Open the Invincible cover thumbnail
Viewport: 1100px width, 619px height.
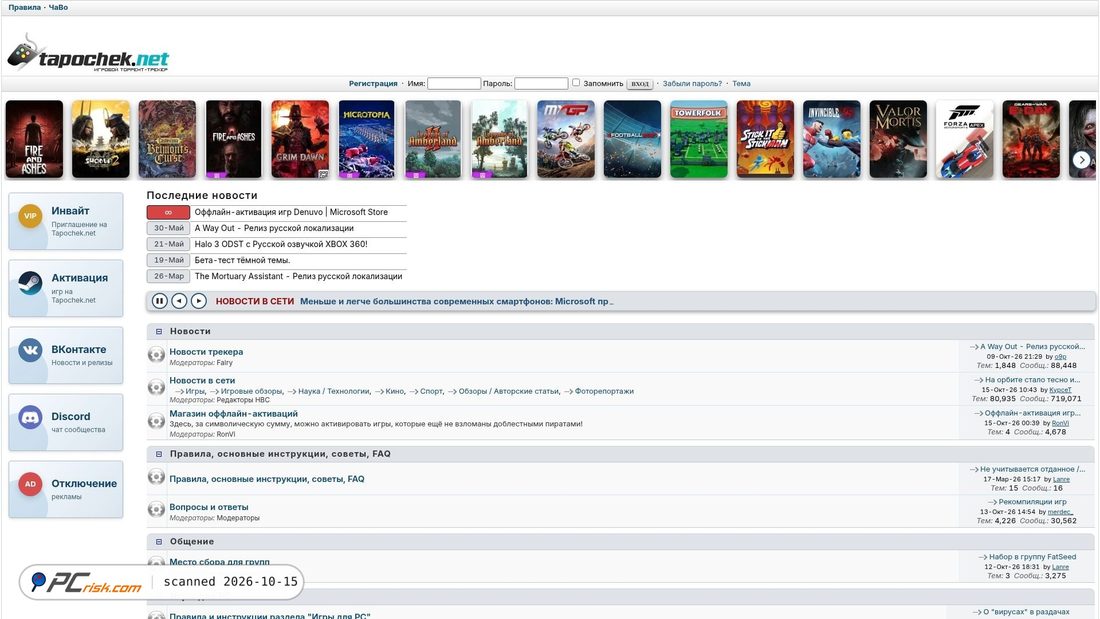(831, 139)
